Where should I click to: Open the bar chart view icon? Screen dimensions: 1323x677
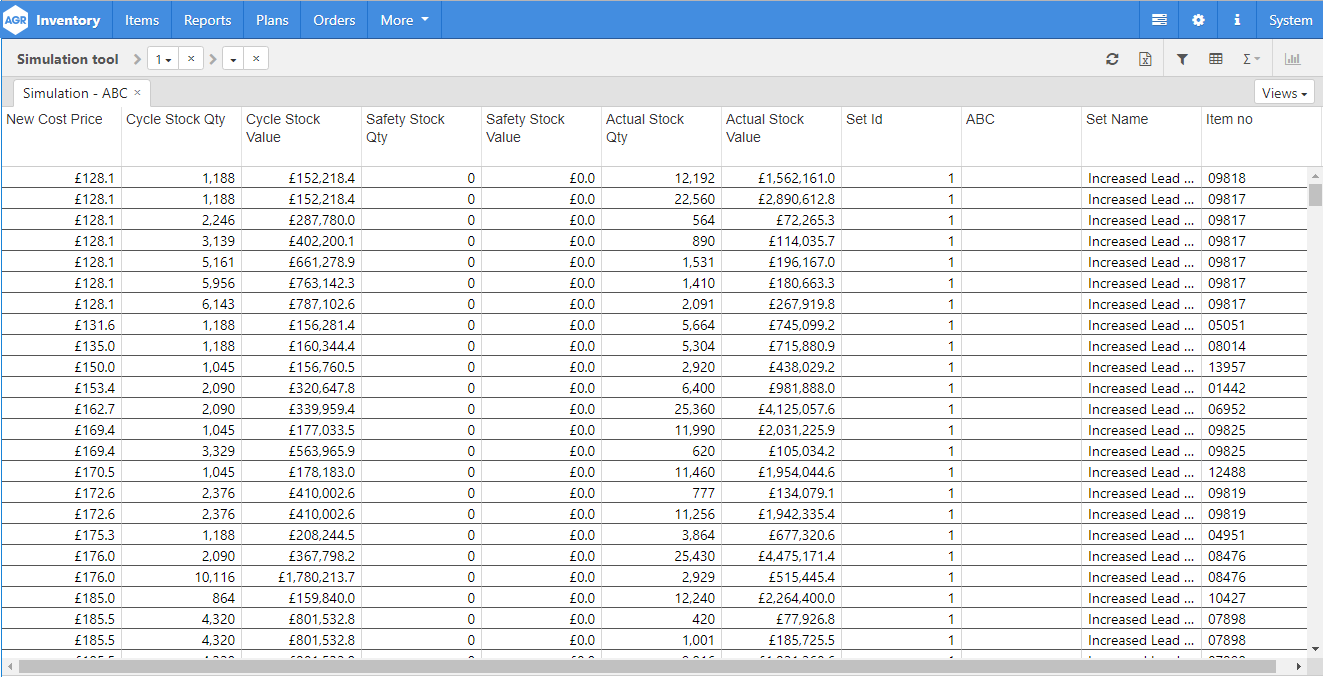(1292, 59)
